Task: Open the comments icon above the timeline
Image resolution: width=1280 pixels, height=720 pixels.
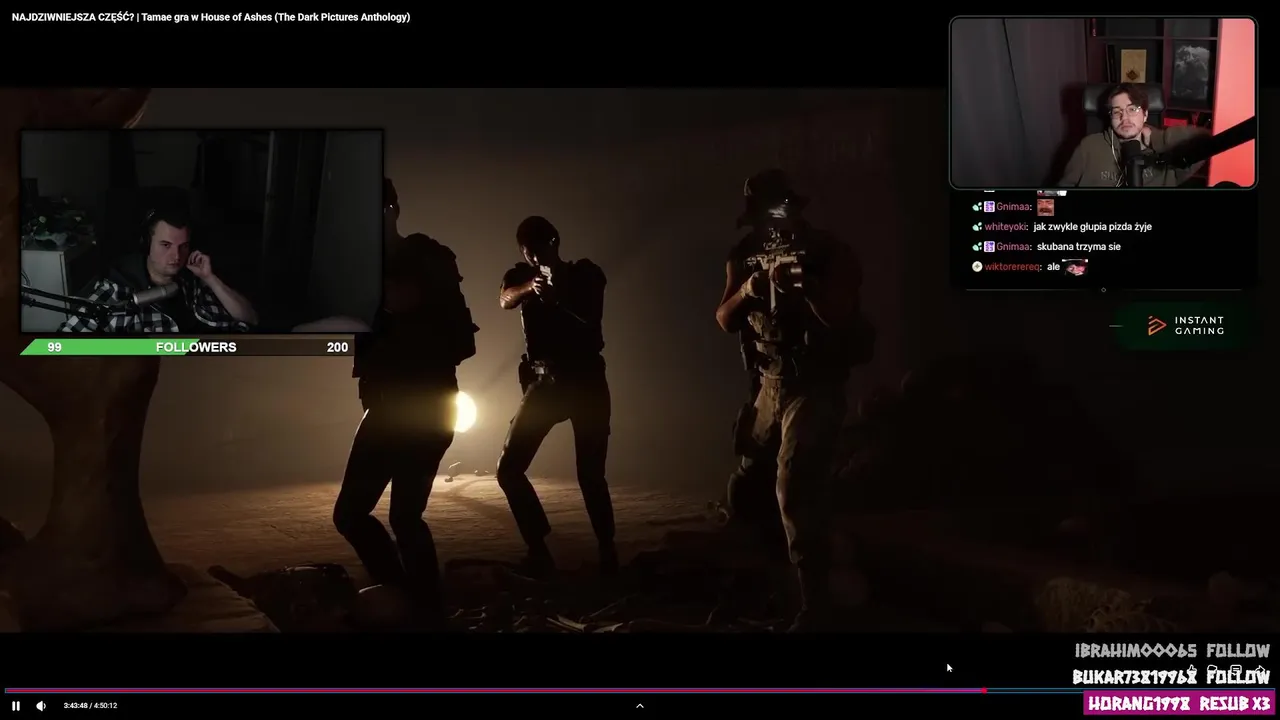Action: (x=1236, y=670)
